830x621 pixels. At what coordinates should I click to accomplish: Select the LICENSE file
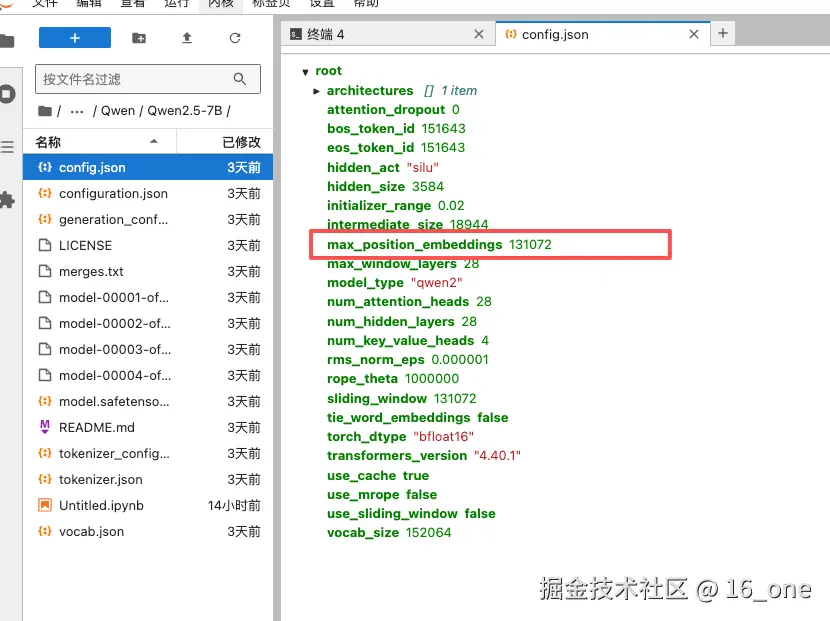148,245
